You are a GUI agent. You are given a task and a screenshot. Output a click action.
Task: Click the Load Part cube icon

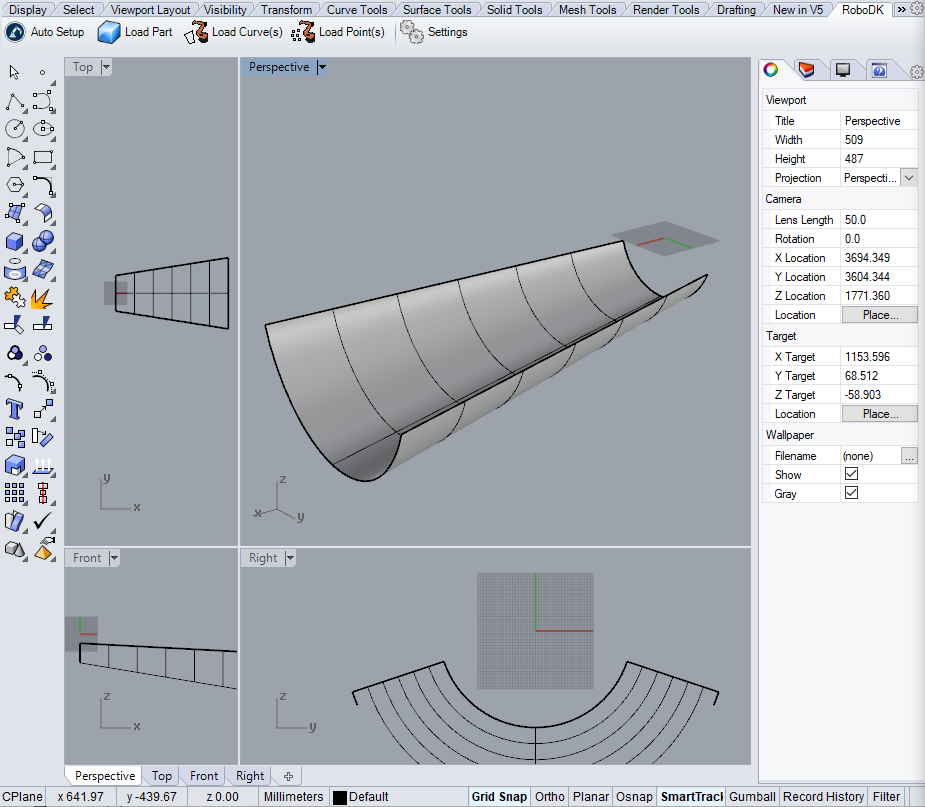108,32
